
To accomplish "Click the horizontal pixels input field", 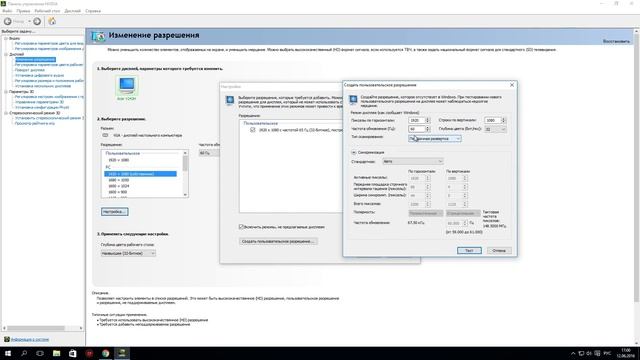I will point(416,120).
